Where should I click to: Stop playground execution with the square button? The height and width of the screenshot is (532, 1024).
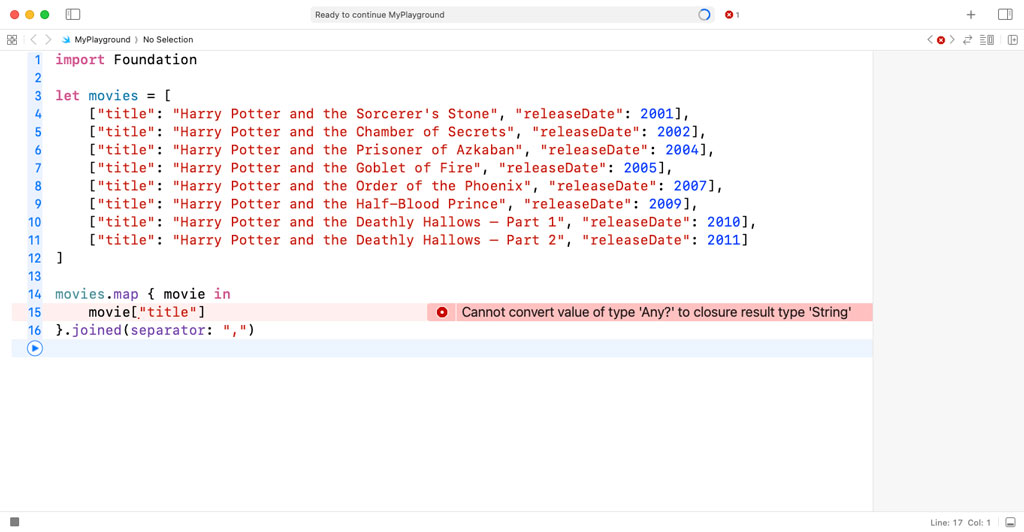[x=14, y=522]
